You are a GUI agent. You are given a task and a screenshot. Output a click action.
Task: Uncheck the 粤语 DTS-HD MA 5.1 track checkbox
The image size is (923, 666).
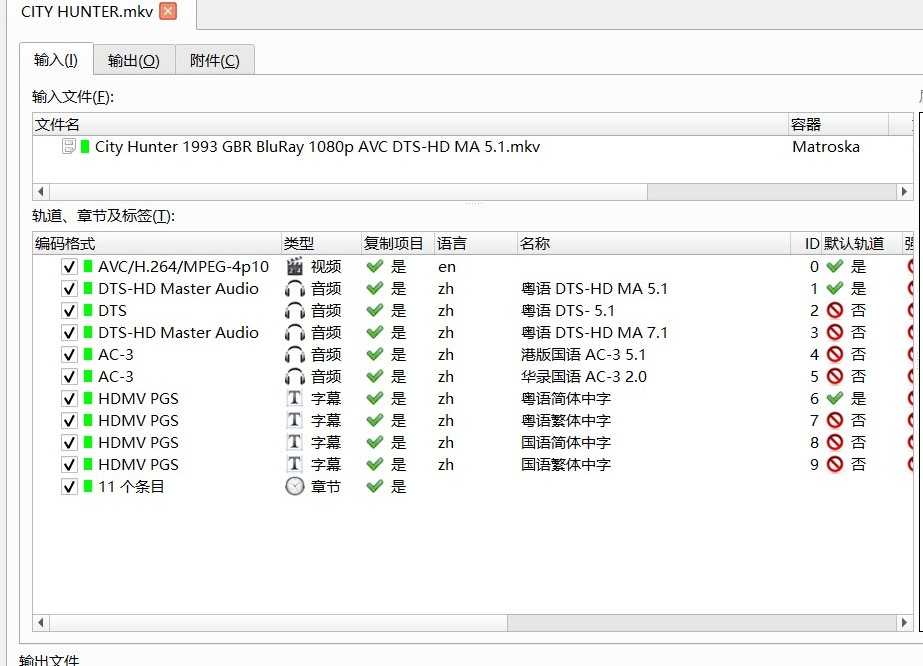coord(69,289)
